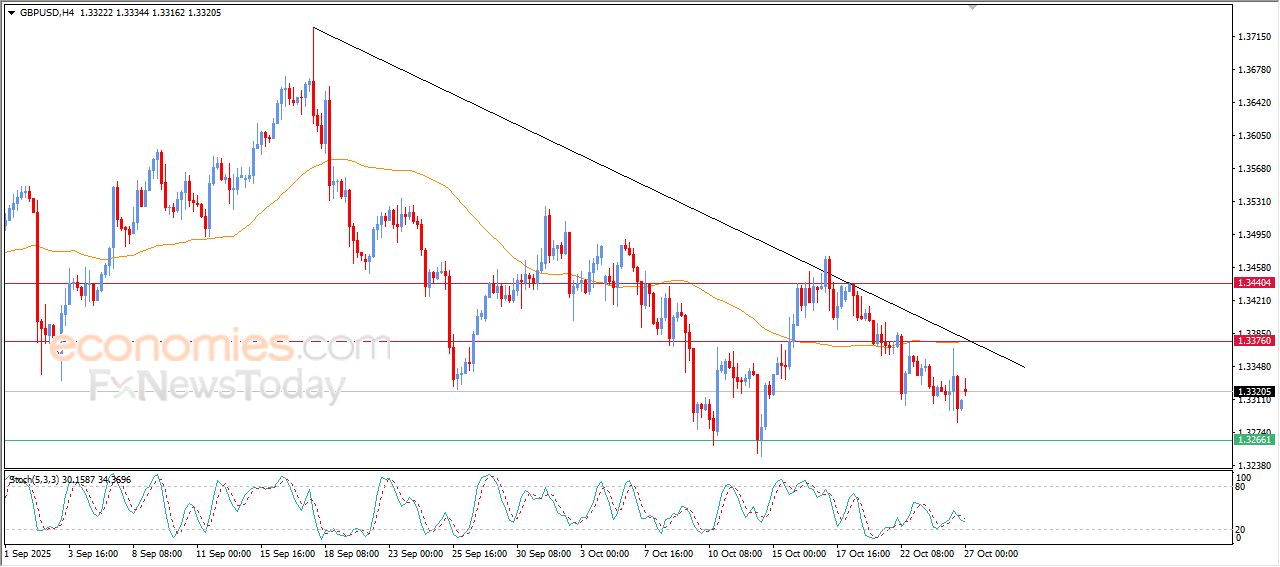Screen dimensions: 1280x567
Task: Click the black 1.33205 current price label
Action: point(1254,392)
